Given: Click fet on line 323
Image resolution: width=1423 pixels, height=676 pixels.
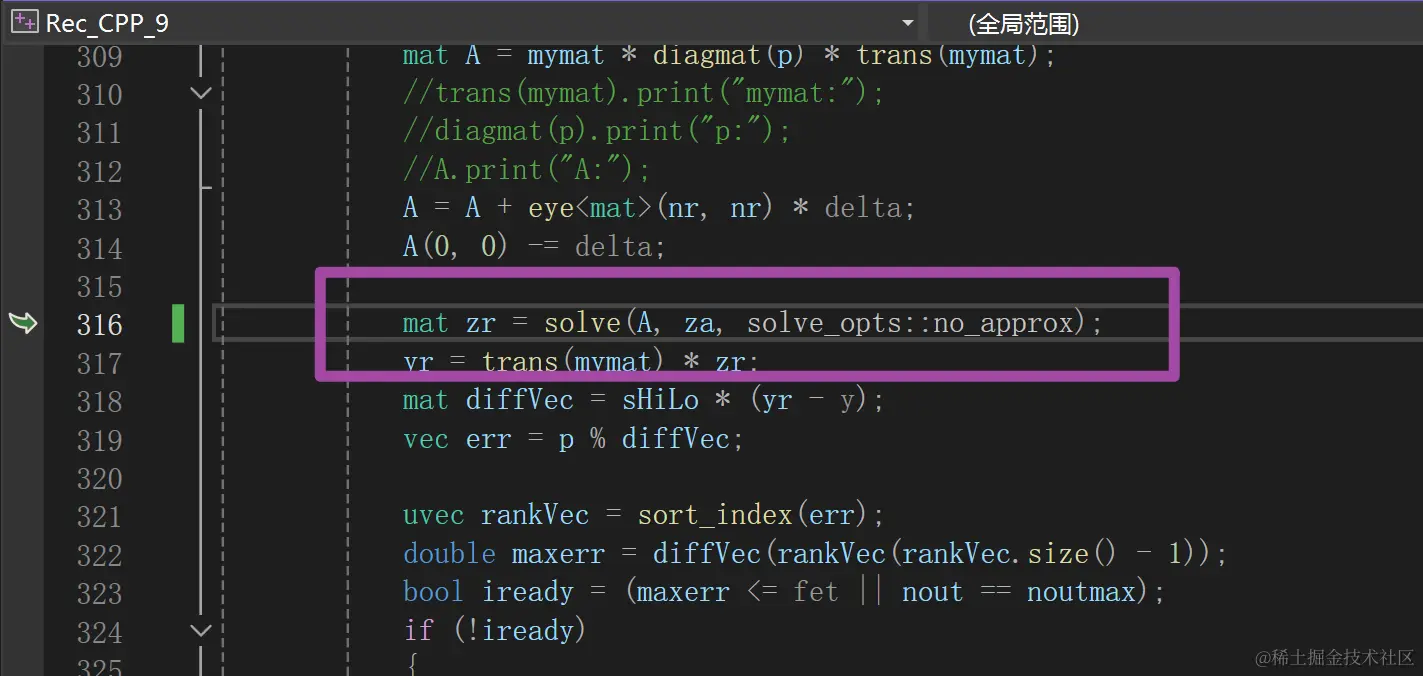Looking at the screenshot, I should tap(815, 592).
